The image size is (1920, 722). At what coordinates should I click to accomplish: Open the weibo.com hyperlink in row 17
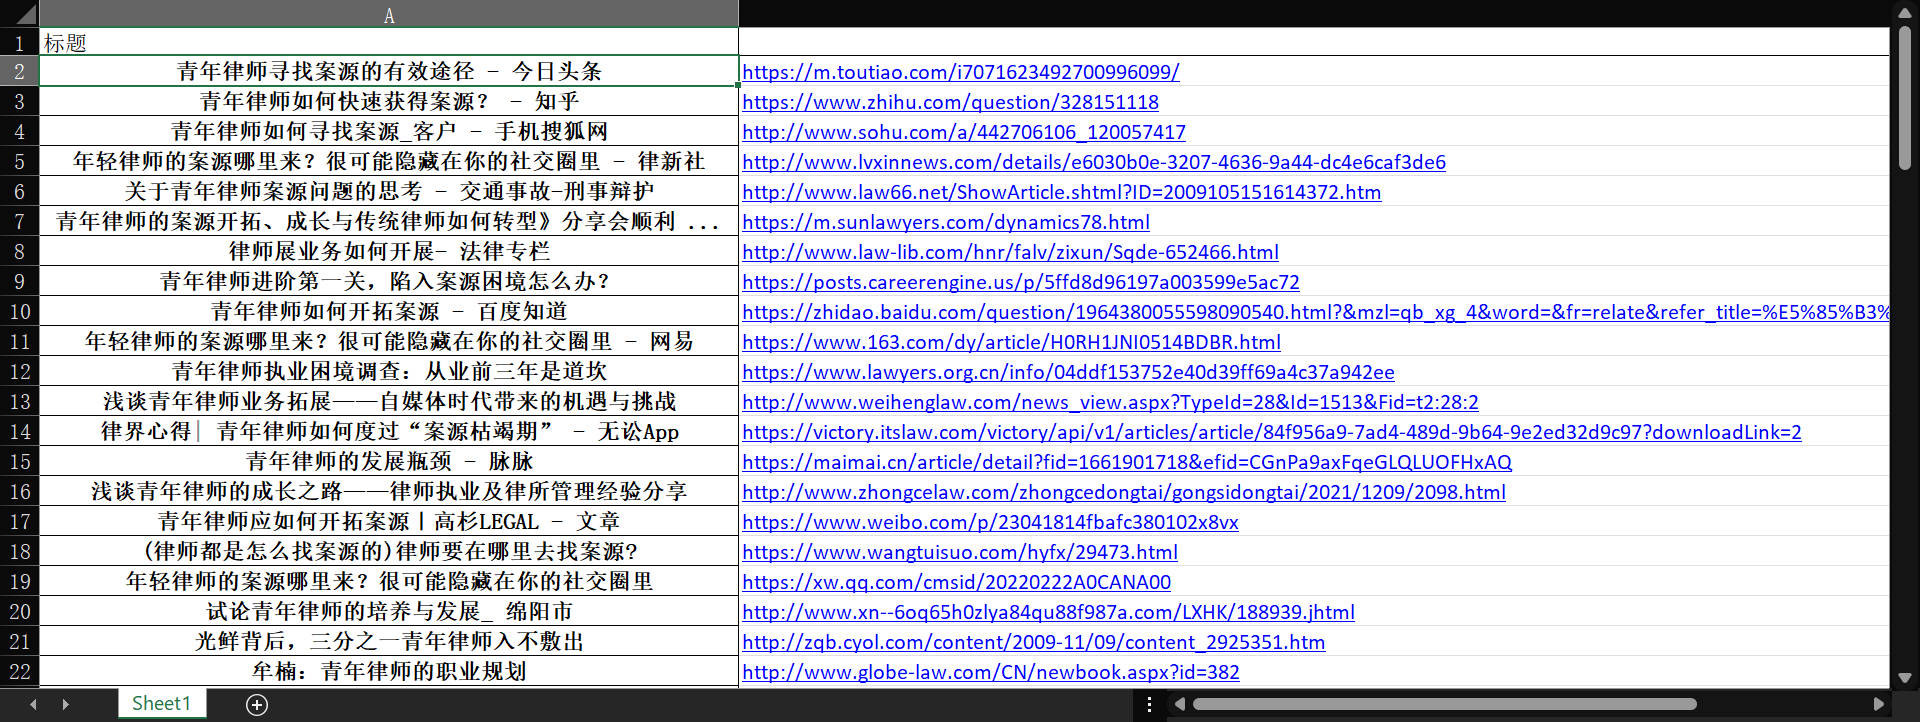pos(990,522)
